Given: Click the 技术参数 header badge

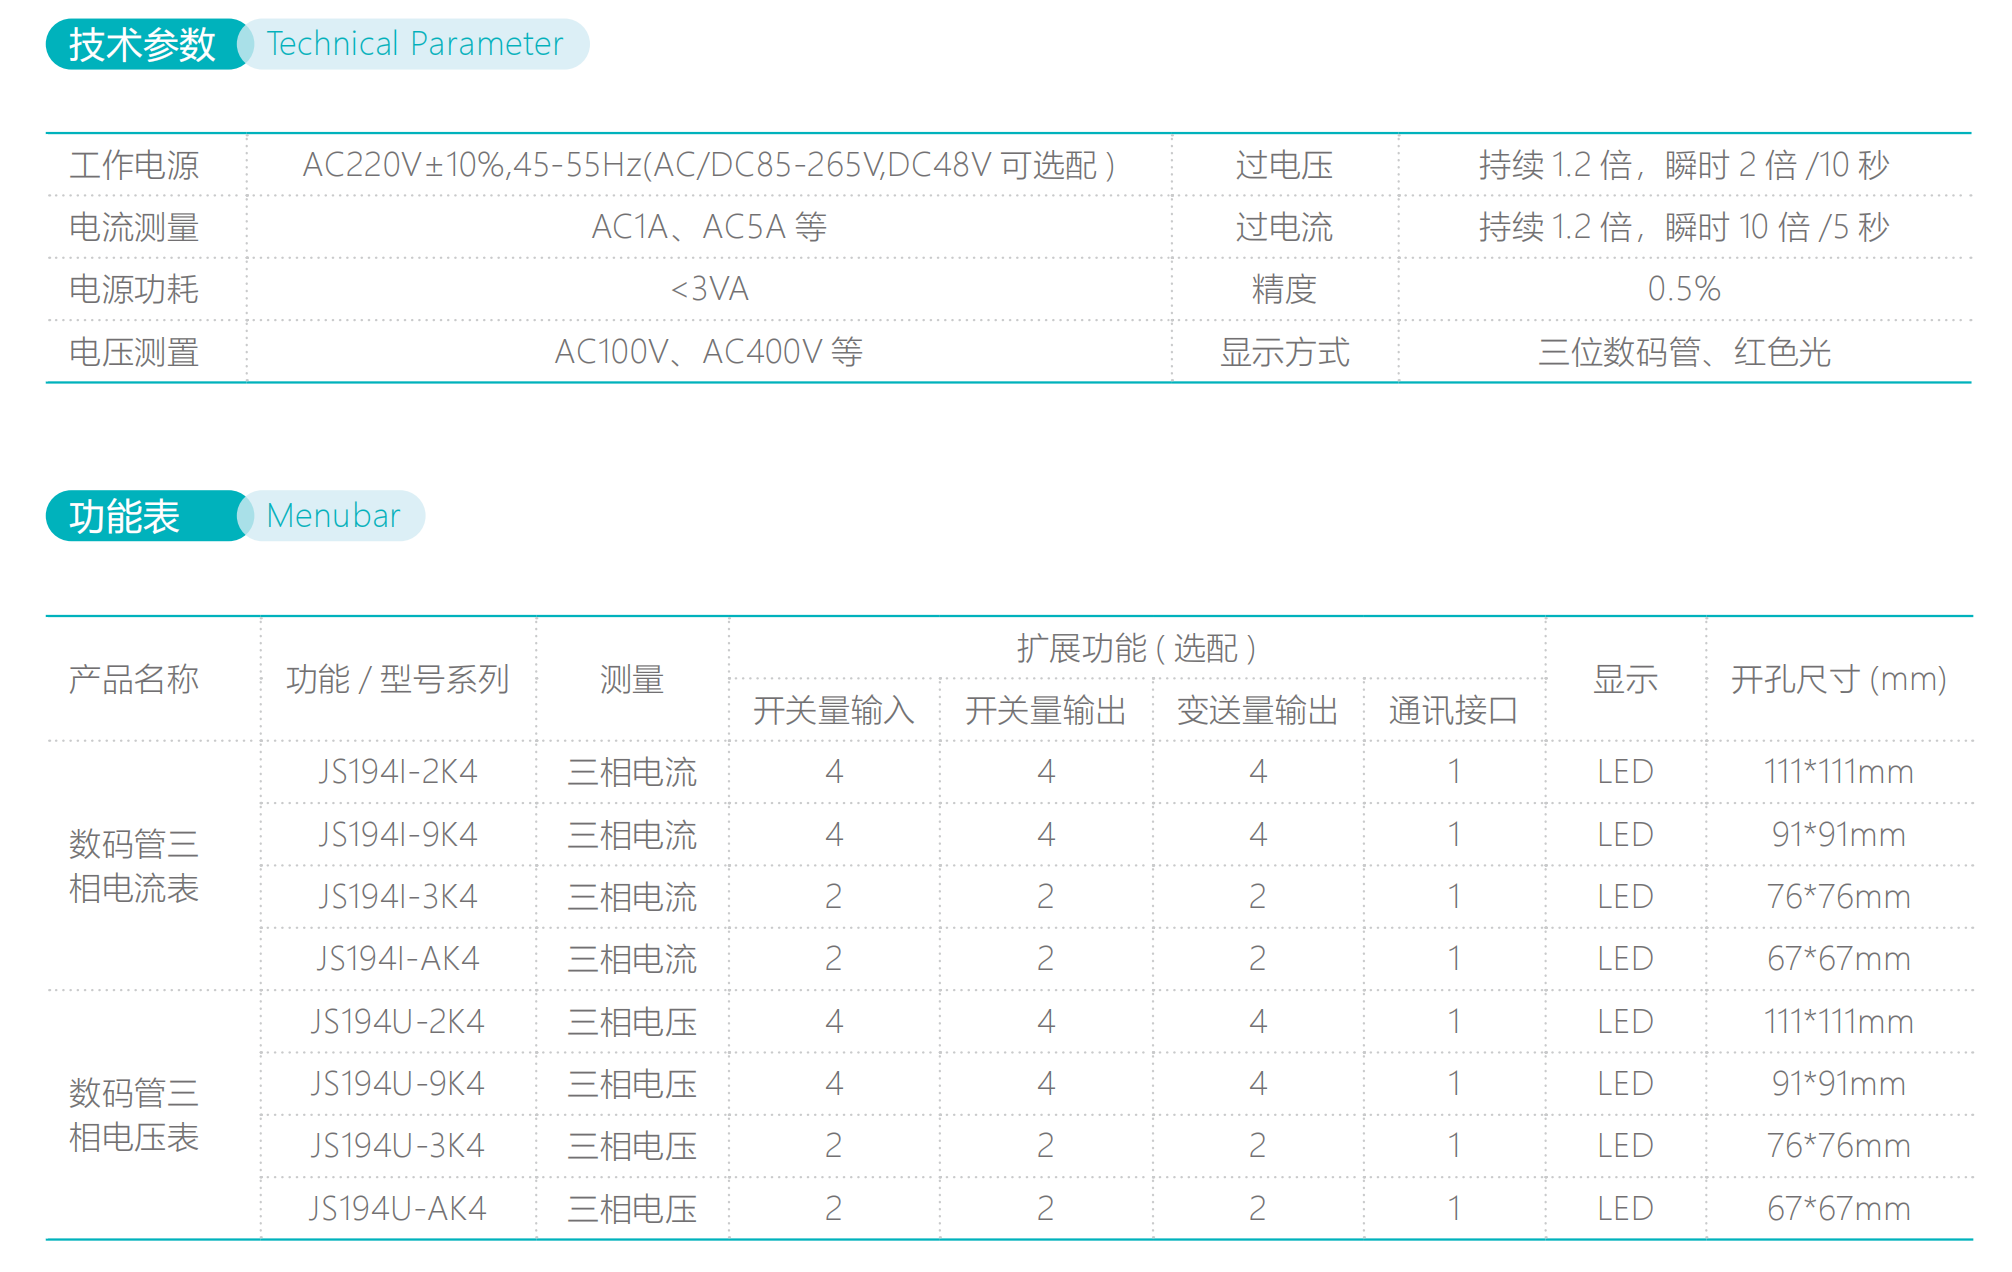Looking at the screenshot, I should pos(143,42).
